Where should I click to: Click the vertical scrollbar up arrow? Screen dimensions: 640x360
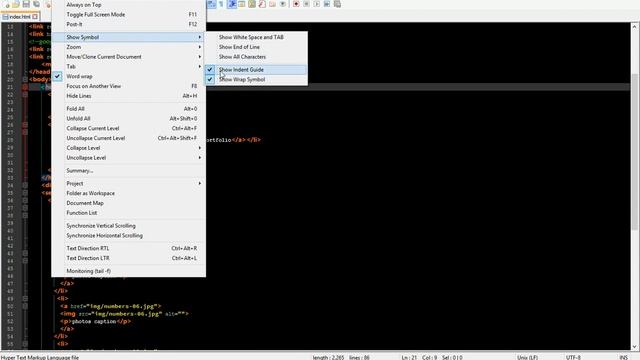point(635,27)
